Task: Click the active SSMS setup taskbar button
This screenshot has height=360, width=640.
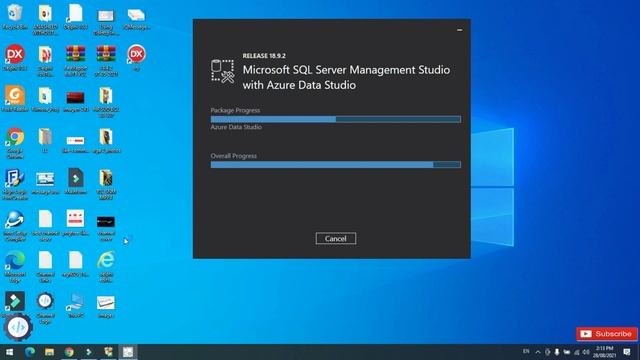Action: coord(128,352)
